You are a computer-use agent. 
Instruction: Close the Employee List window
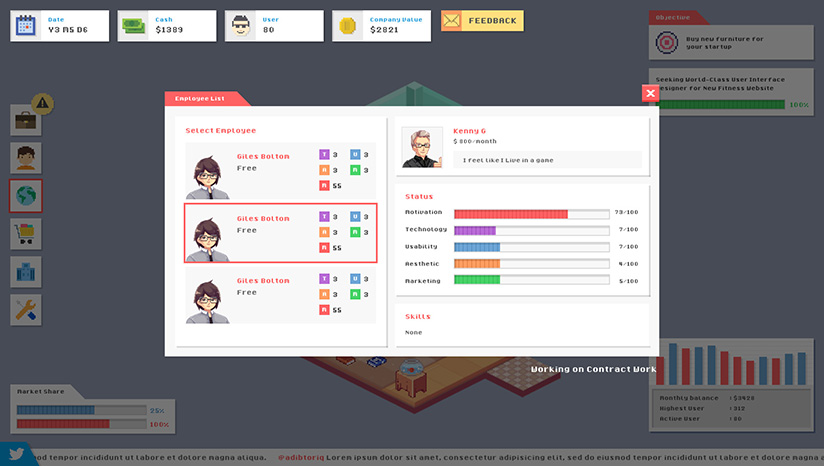click(651, 93)
